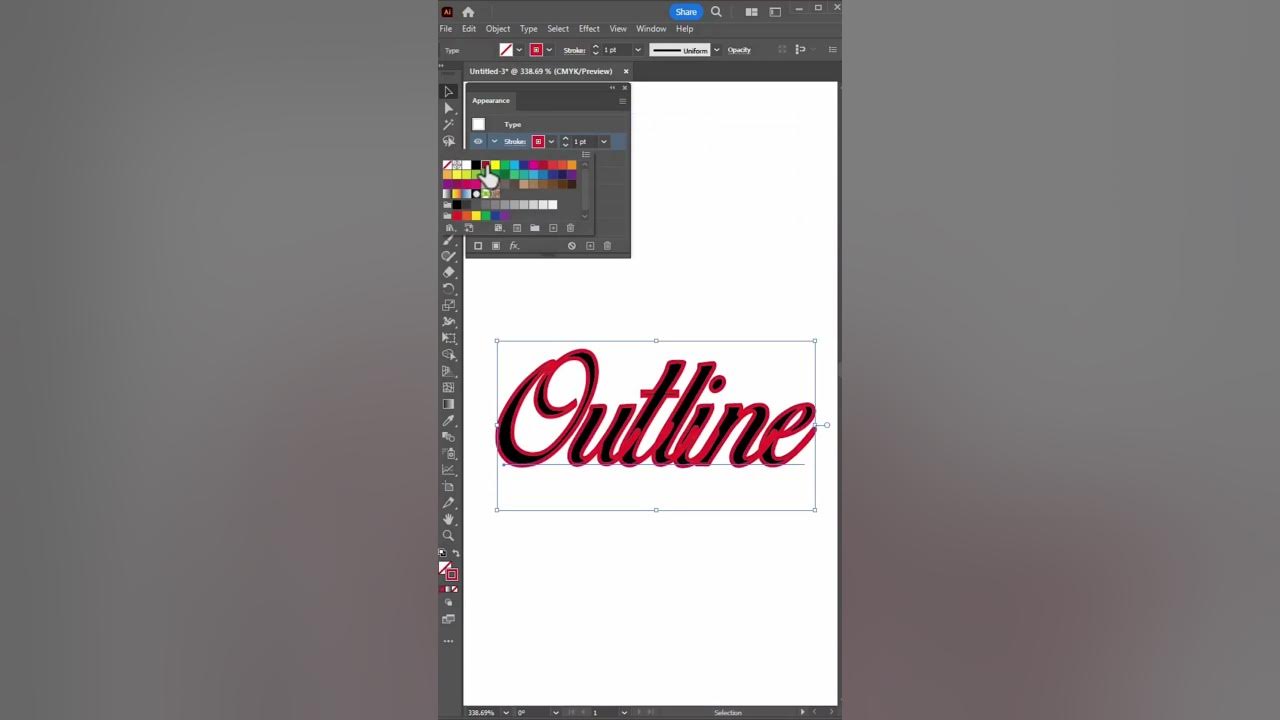Select the Shape Builder tool

coord(448,354)
